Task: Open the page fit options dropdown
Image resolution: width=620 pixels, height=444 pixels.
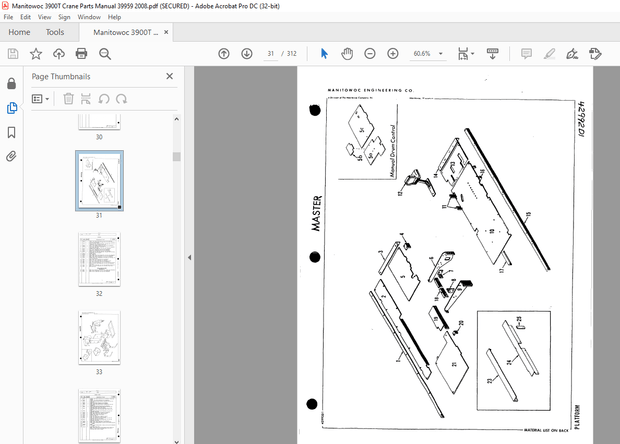Action: [466, 54]
